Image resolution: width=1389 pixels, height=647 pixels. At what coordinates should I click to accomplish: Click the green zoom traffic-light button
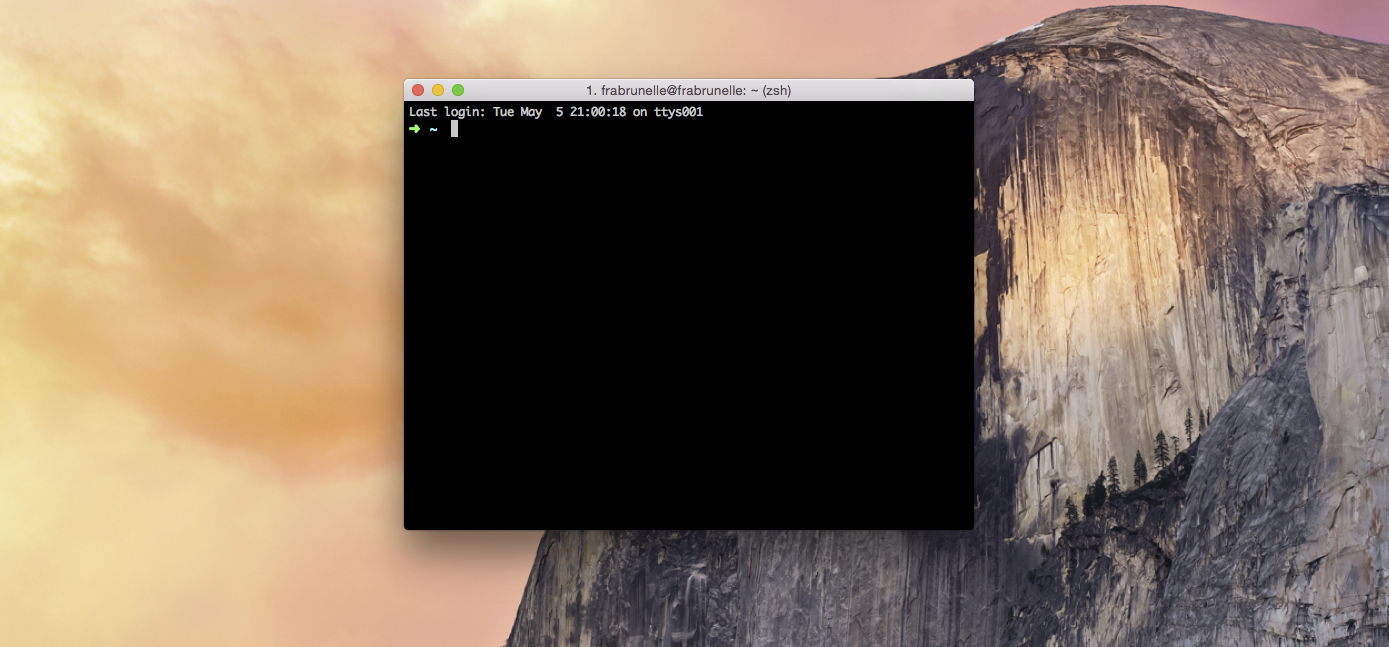coord(457,90)
